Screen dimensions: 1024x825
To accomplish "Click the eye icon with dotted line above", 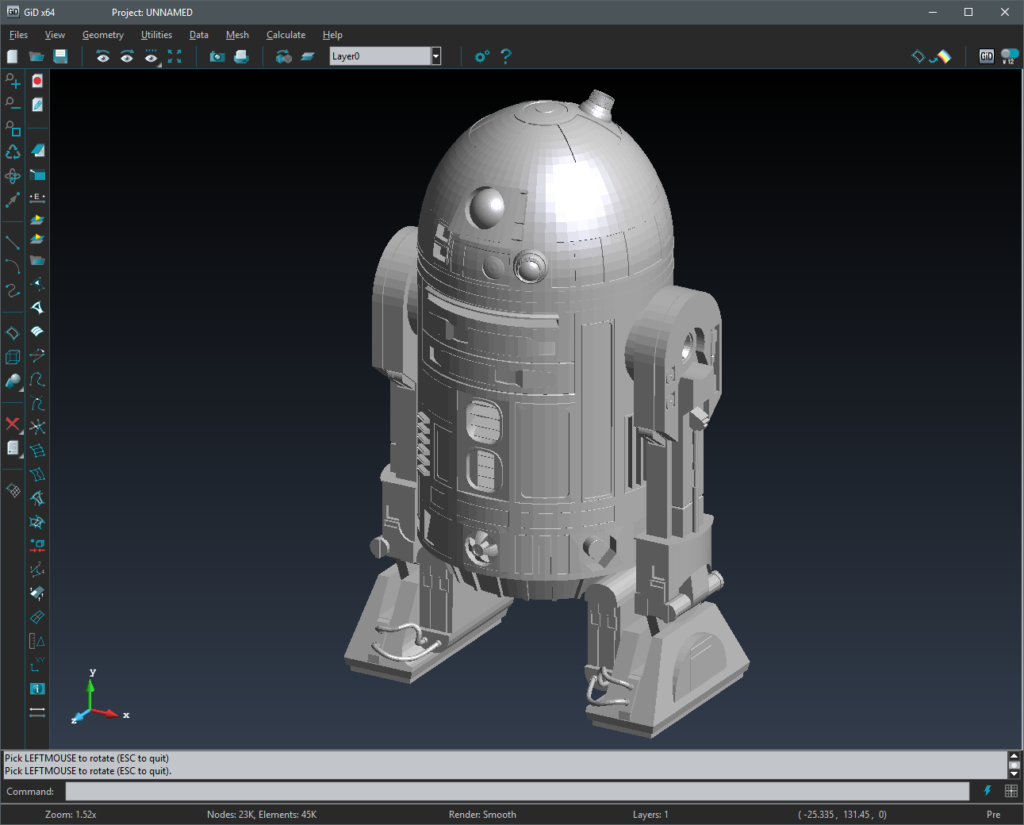I will point(151,57).
